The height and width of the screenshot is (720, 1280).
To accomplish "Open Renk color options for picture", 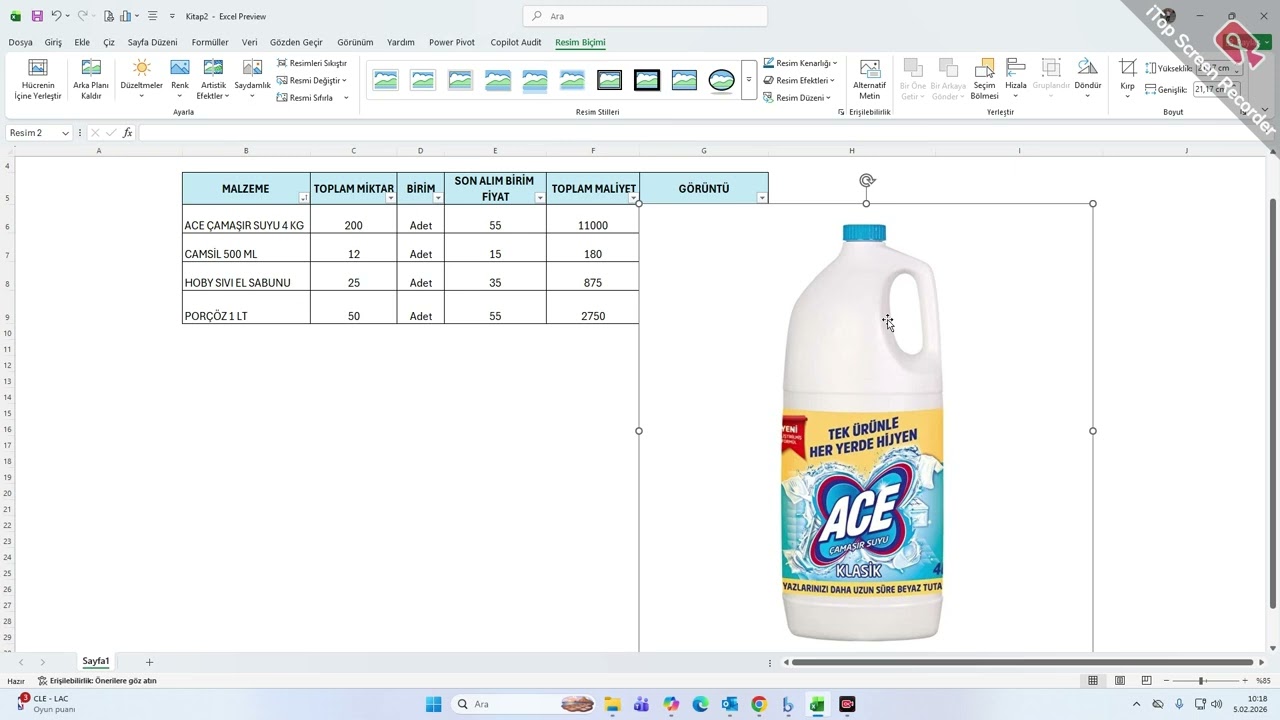I will point(180,80).
